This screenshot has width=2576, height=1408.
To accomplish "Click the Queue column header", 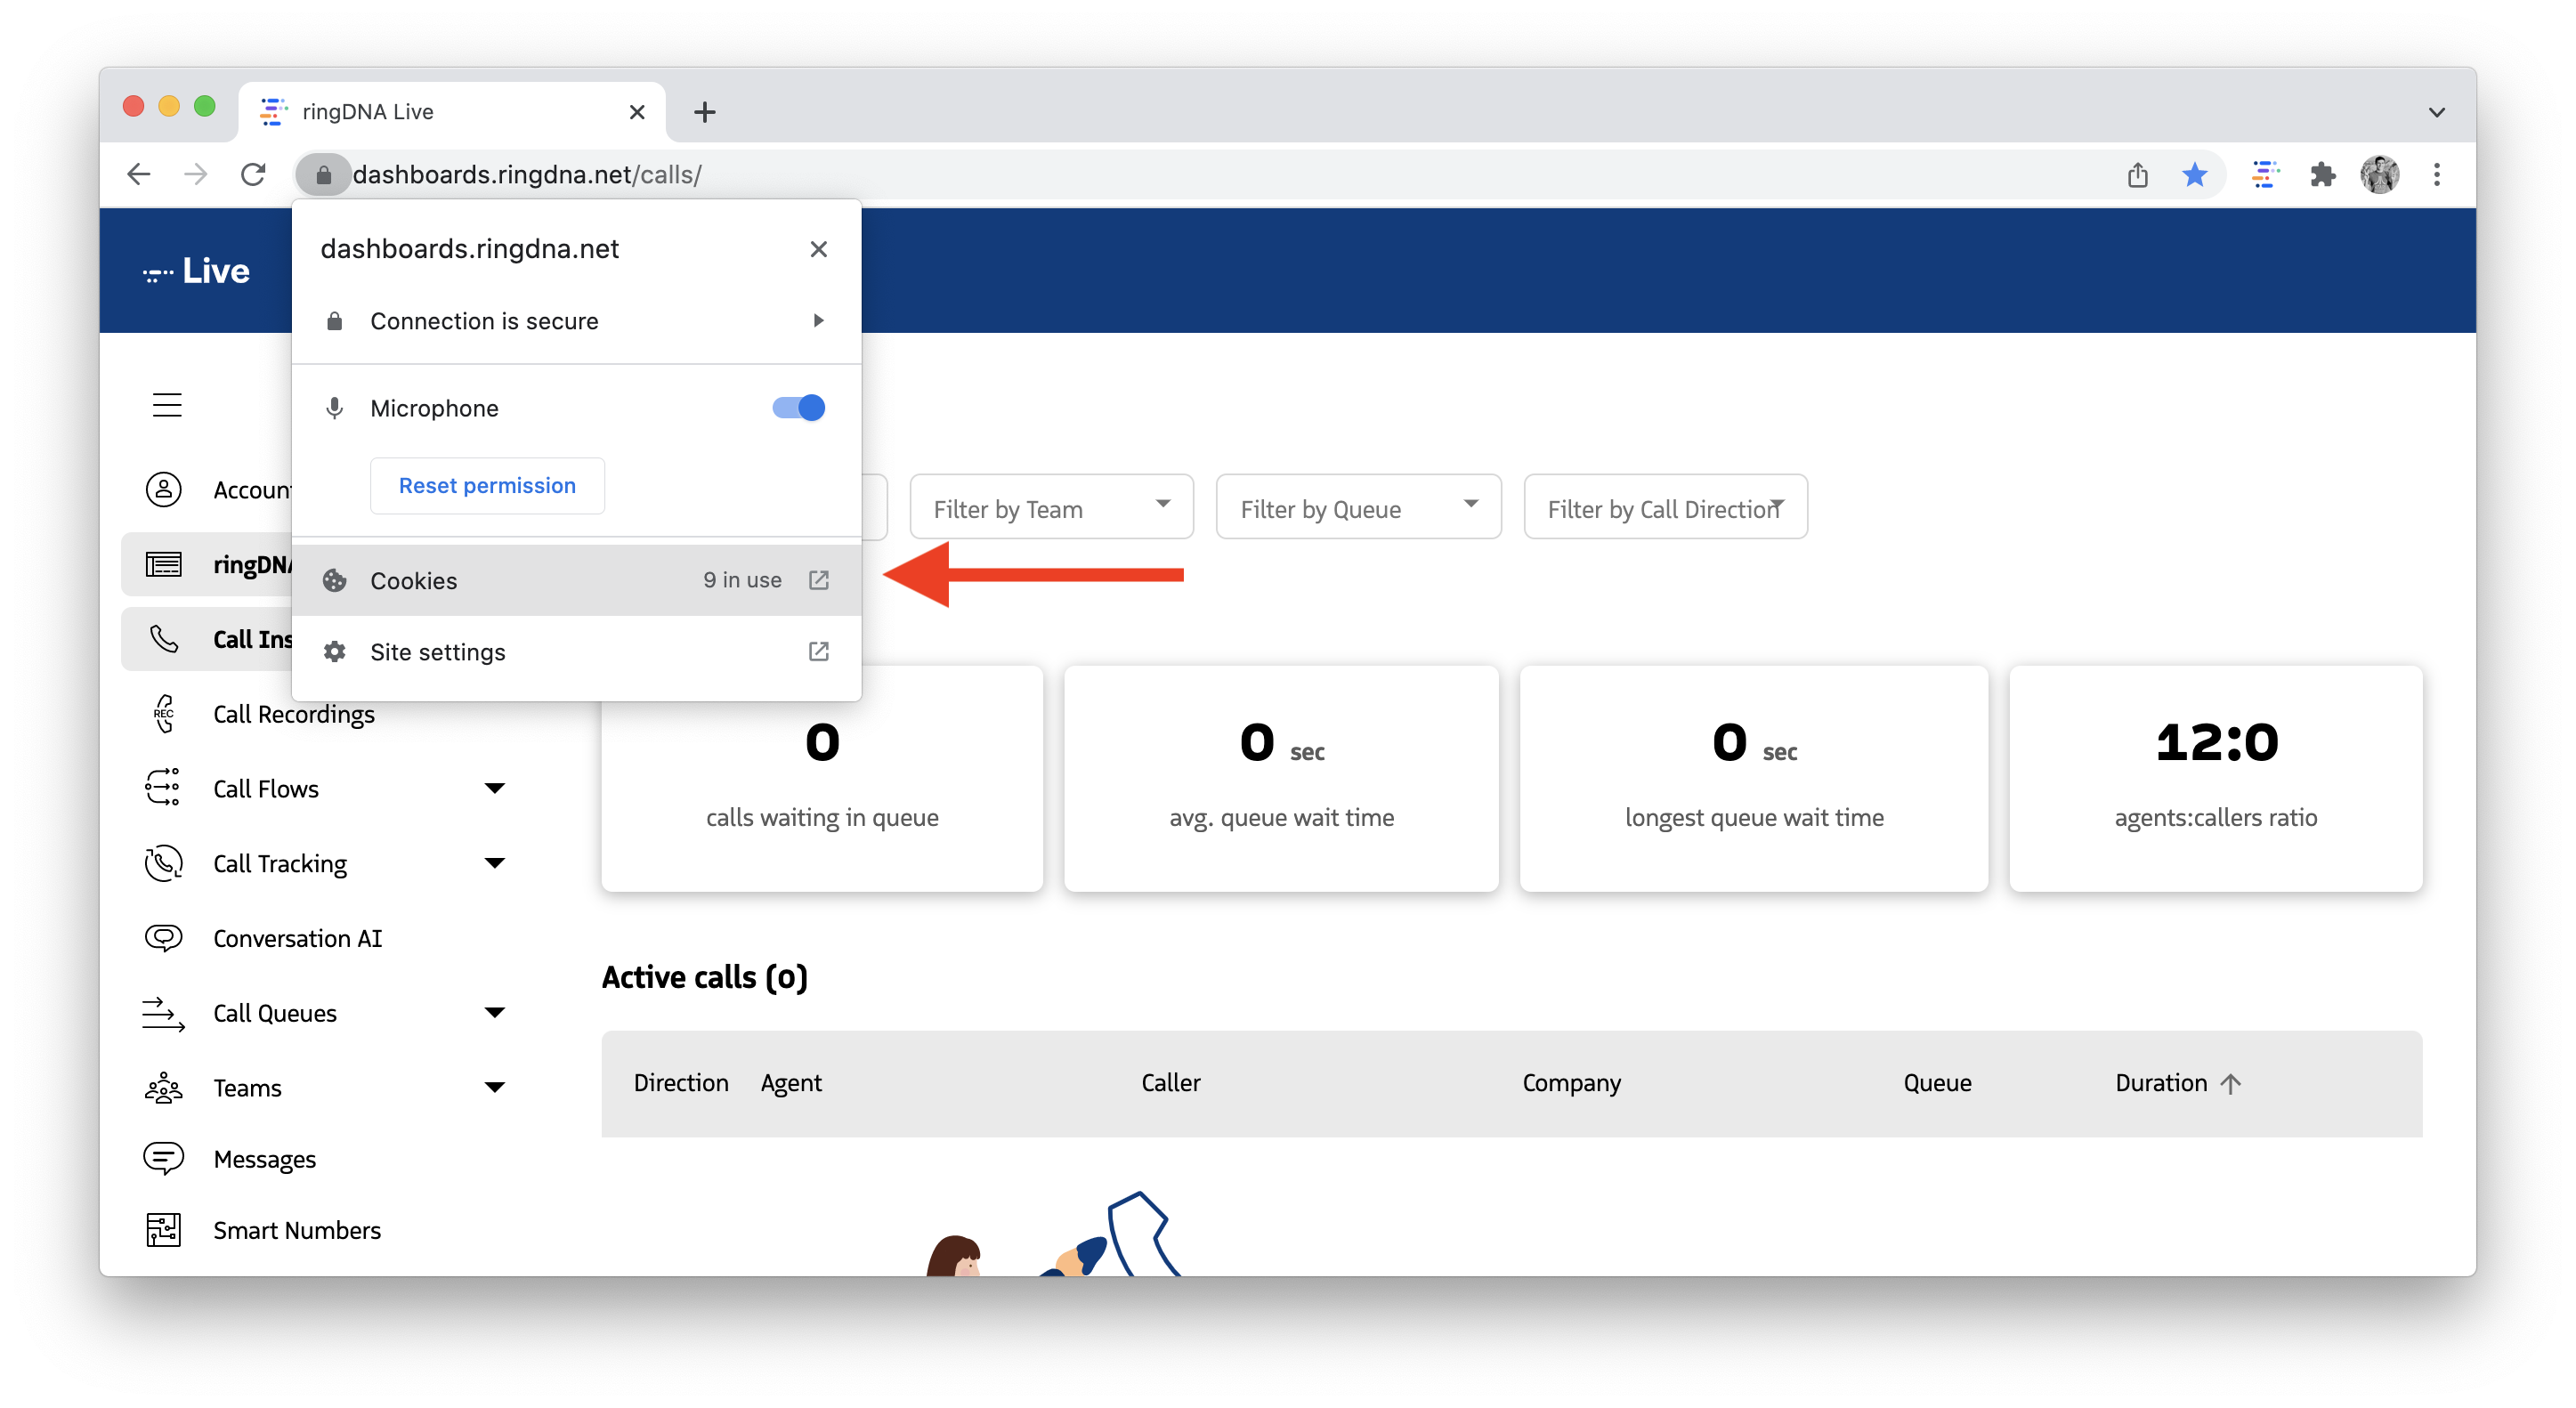I will click(x=1938, y=1083).
